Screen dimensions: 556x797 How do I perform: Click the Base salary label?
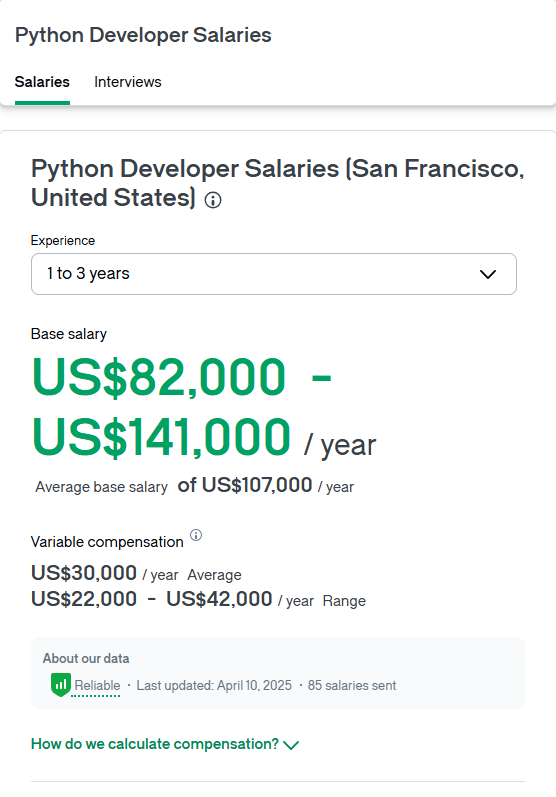(69, 334)
